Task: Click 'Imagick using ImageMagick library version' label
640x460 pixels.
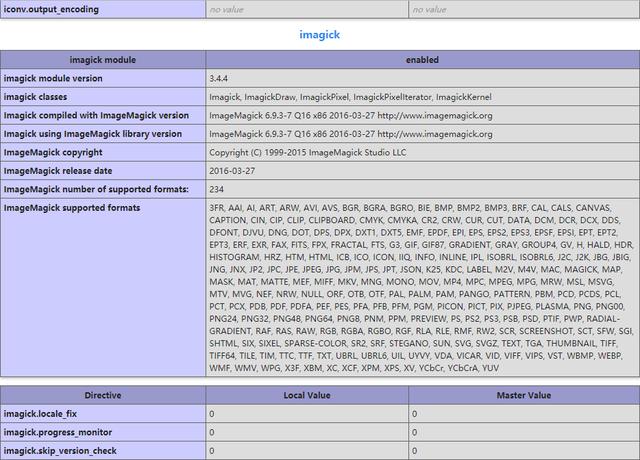Action: coord(93,134)
